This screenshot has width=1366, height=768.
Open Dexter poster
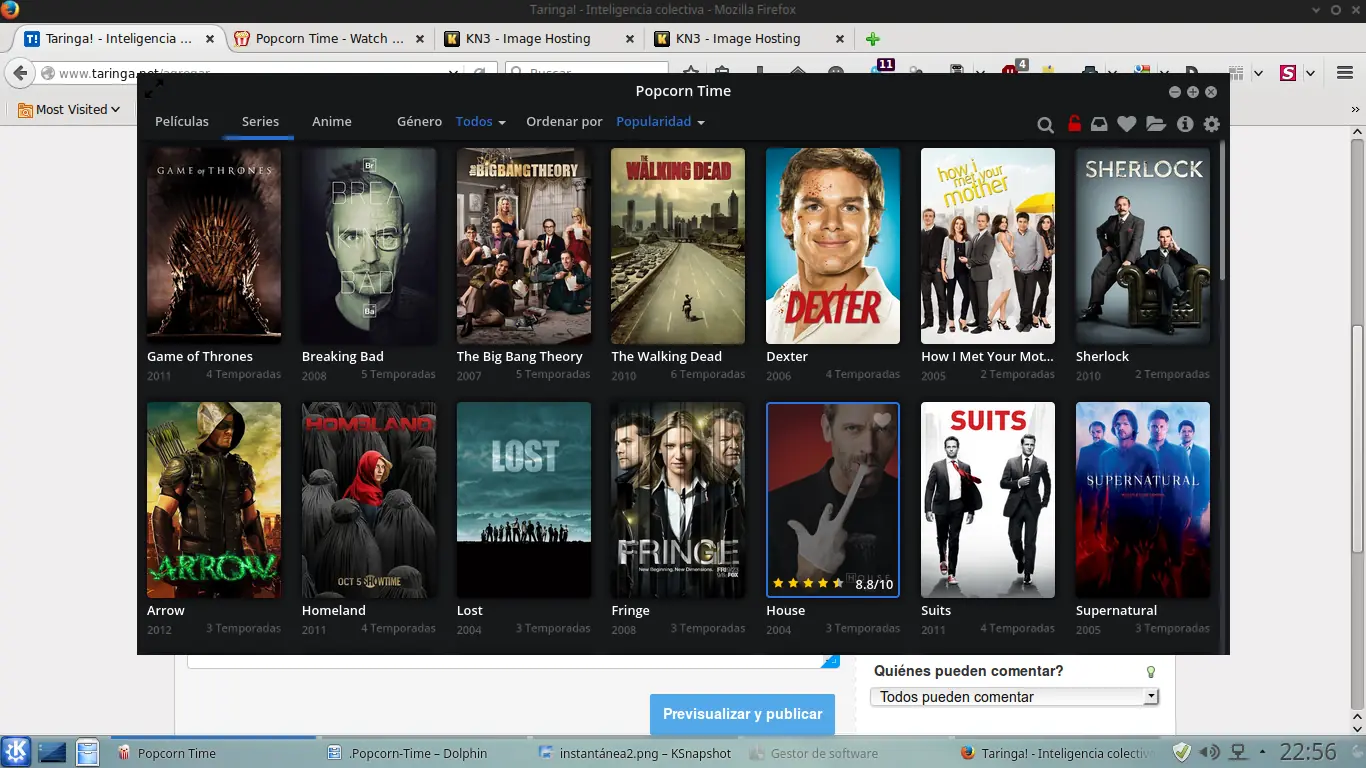pyautogui.click(x=833, y=246)
